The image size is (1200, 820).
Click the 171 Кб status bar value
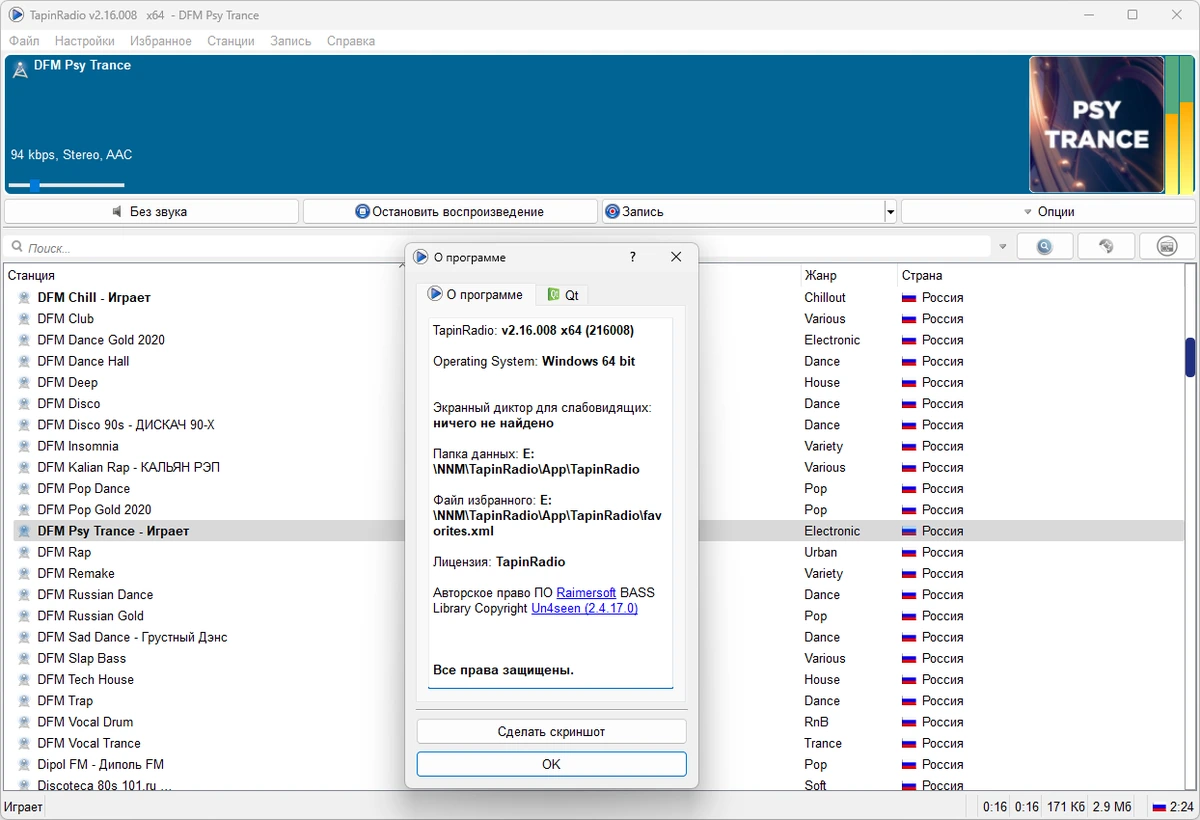tap(1064, 807)
